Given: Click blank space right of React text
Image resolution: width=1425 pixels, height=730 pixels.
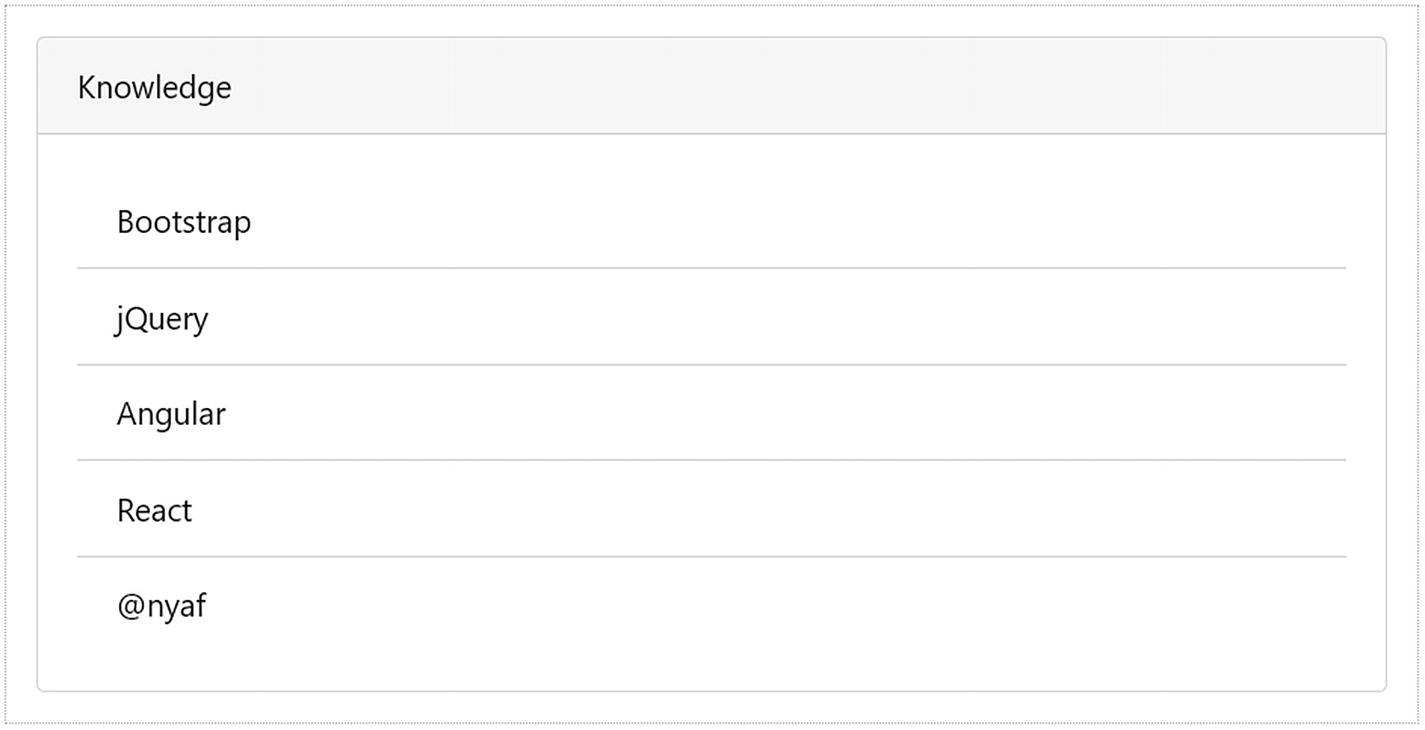Looking at the screenshot, I should (800, 511).
